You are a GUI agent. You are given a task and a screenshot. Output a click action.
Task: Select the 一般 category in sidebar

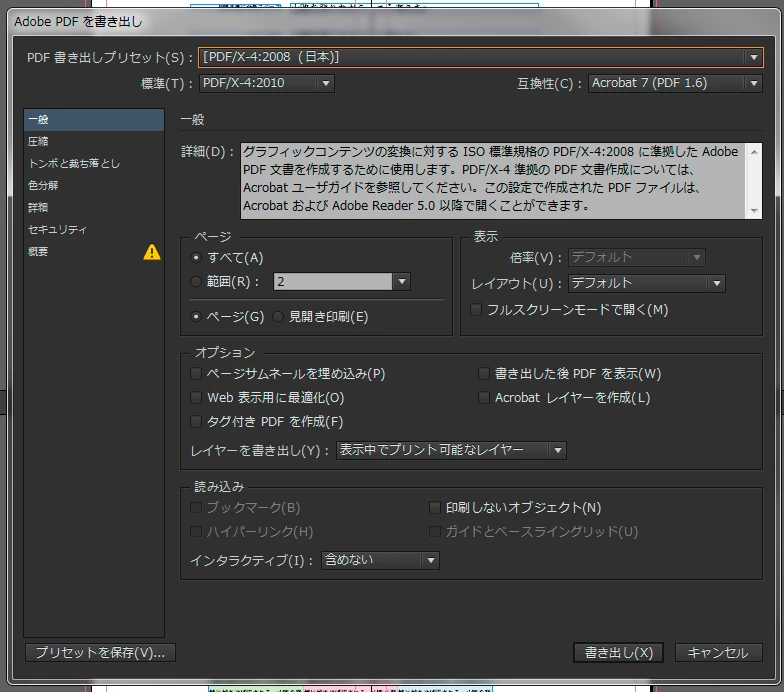pyautogui.click(x=94, y=120)
